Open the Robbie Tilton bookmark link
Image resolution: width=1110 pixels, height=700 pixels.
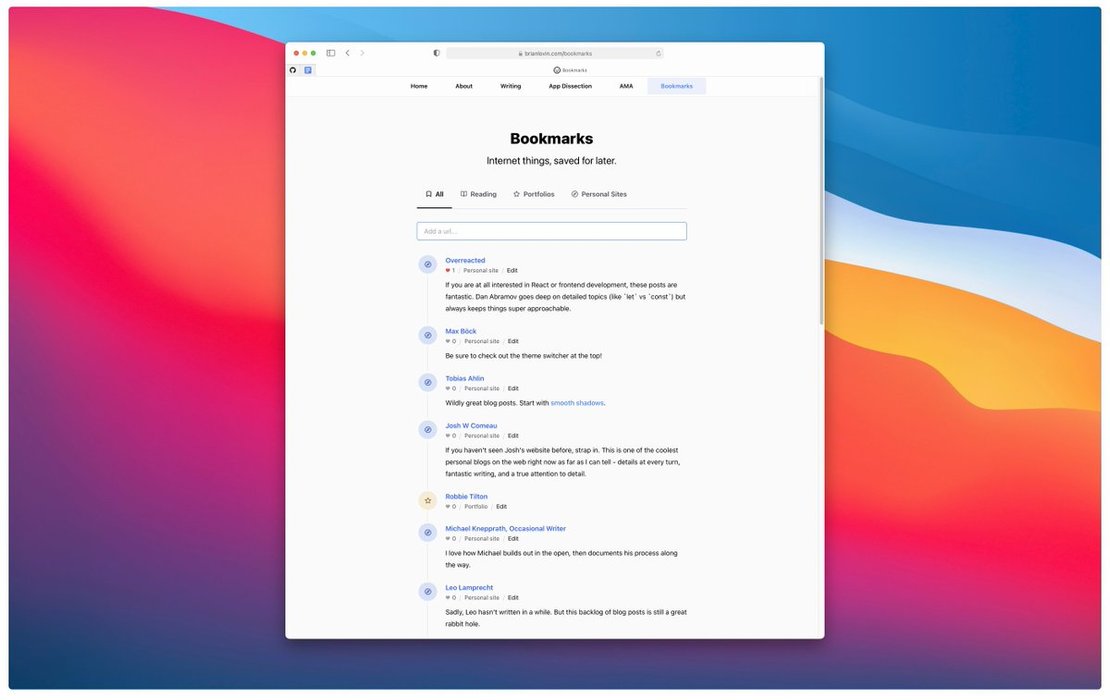pos(467,497)
